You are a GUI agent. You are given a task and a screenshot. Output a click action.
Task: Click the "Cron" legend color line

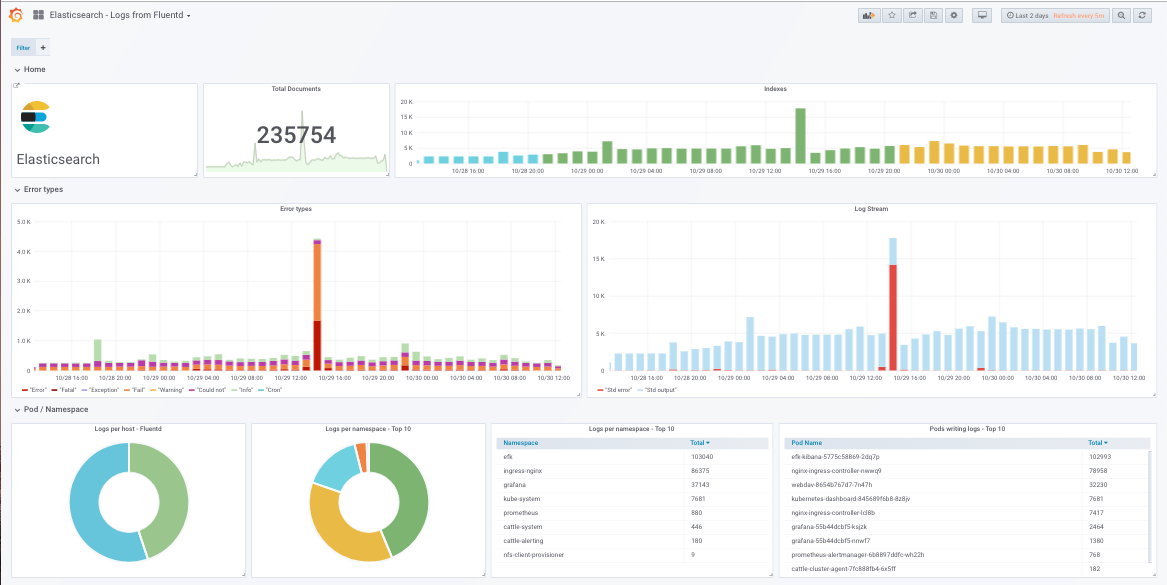(x=259, y=389)
